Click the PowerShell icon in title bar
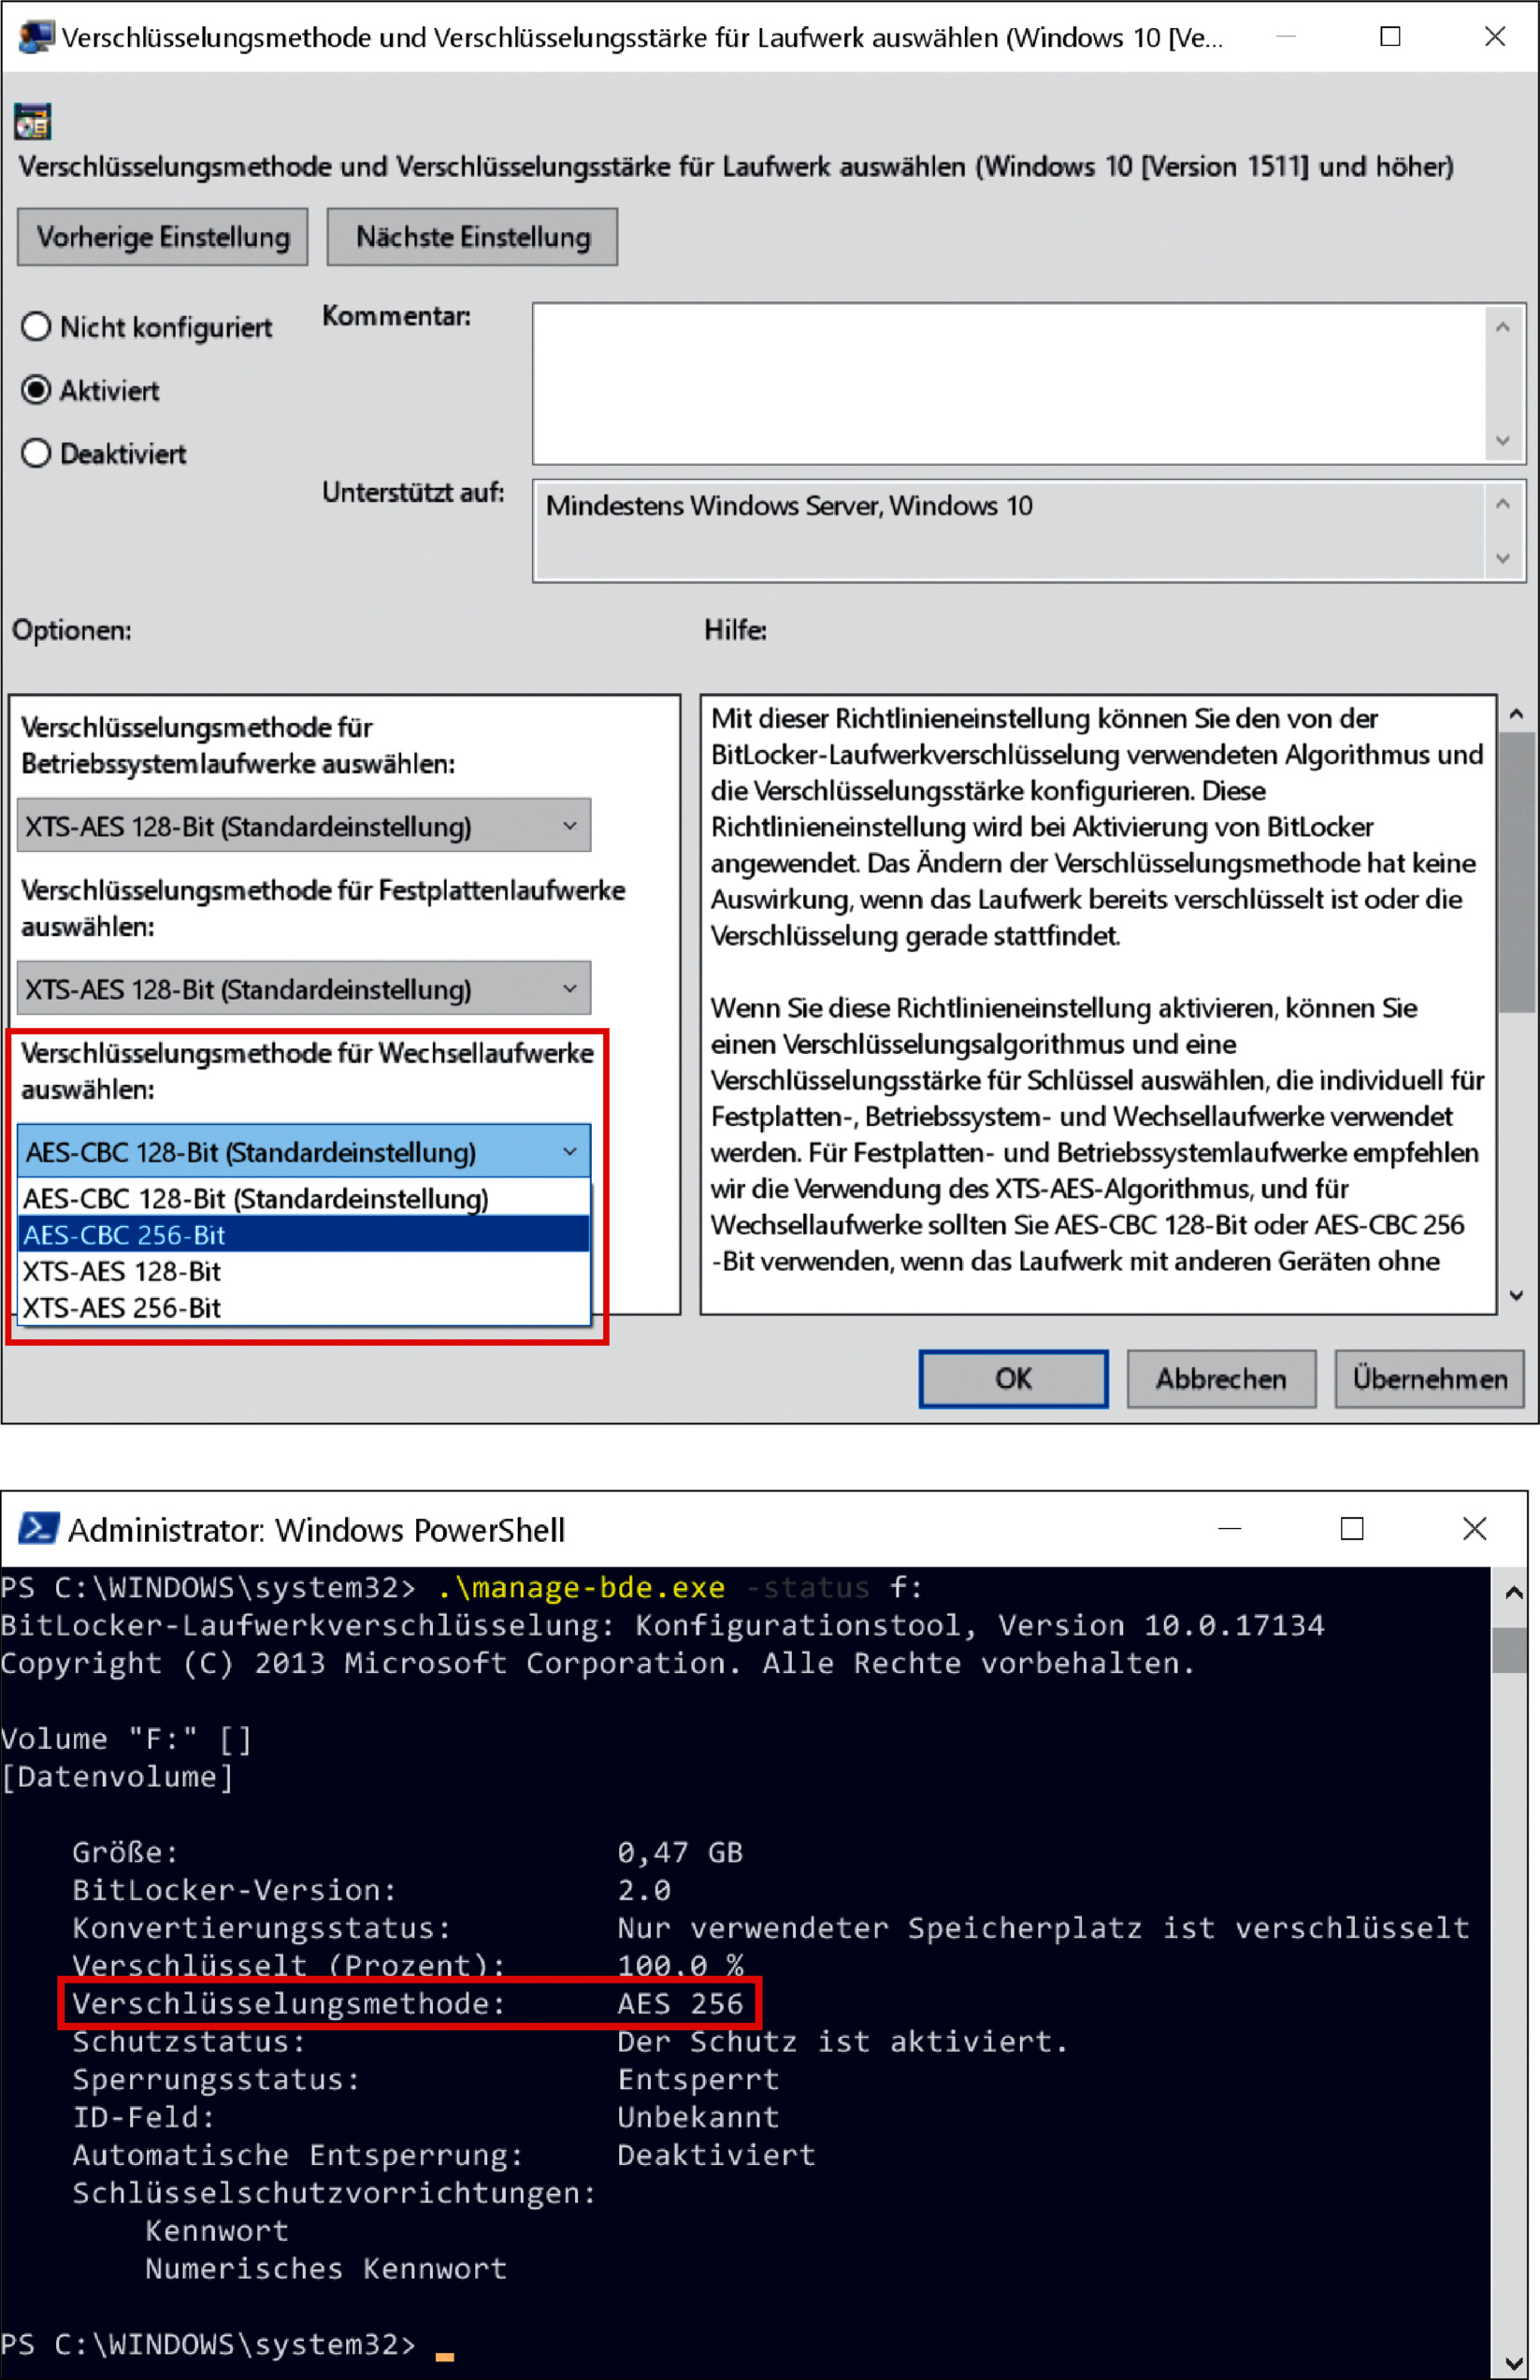This screenshot has width=1540, height=2380. point(38,1529)
